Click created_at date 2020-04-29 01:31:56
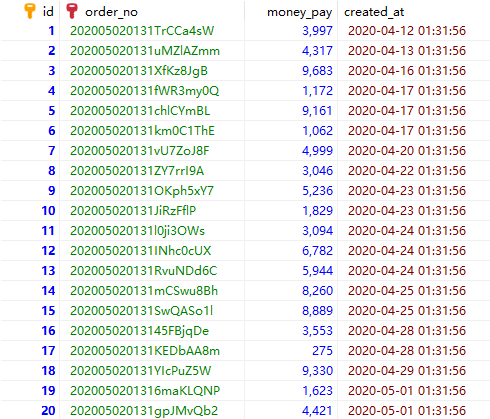The width and height of the screenshot is (490, 419). [407, 371]
